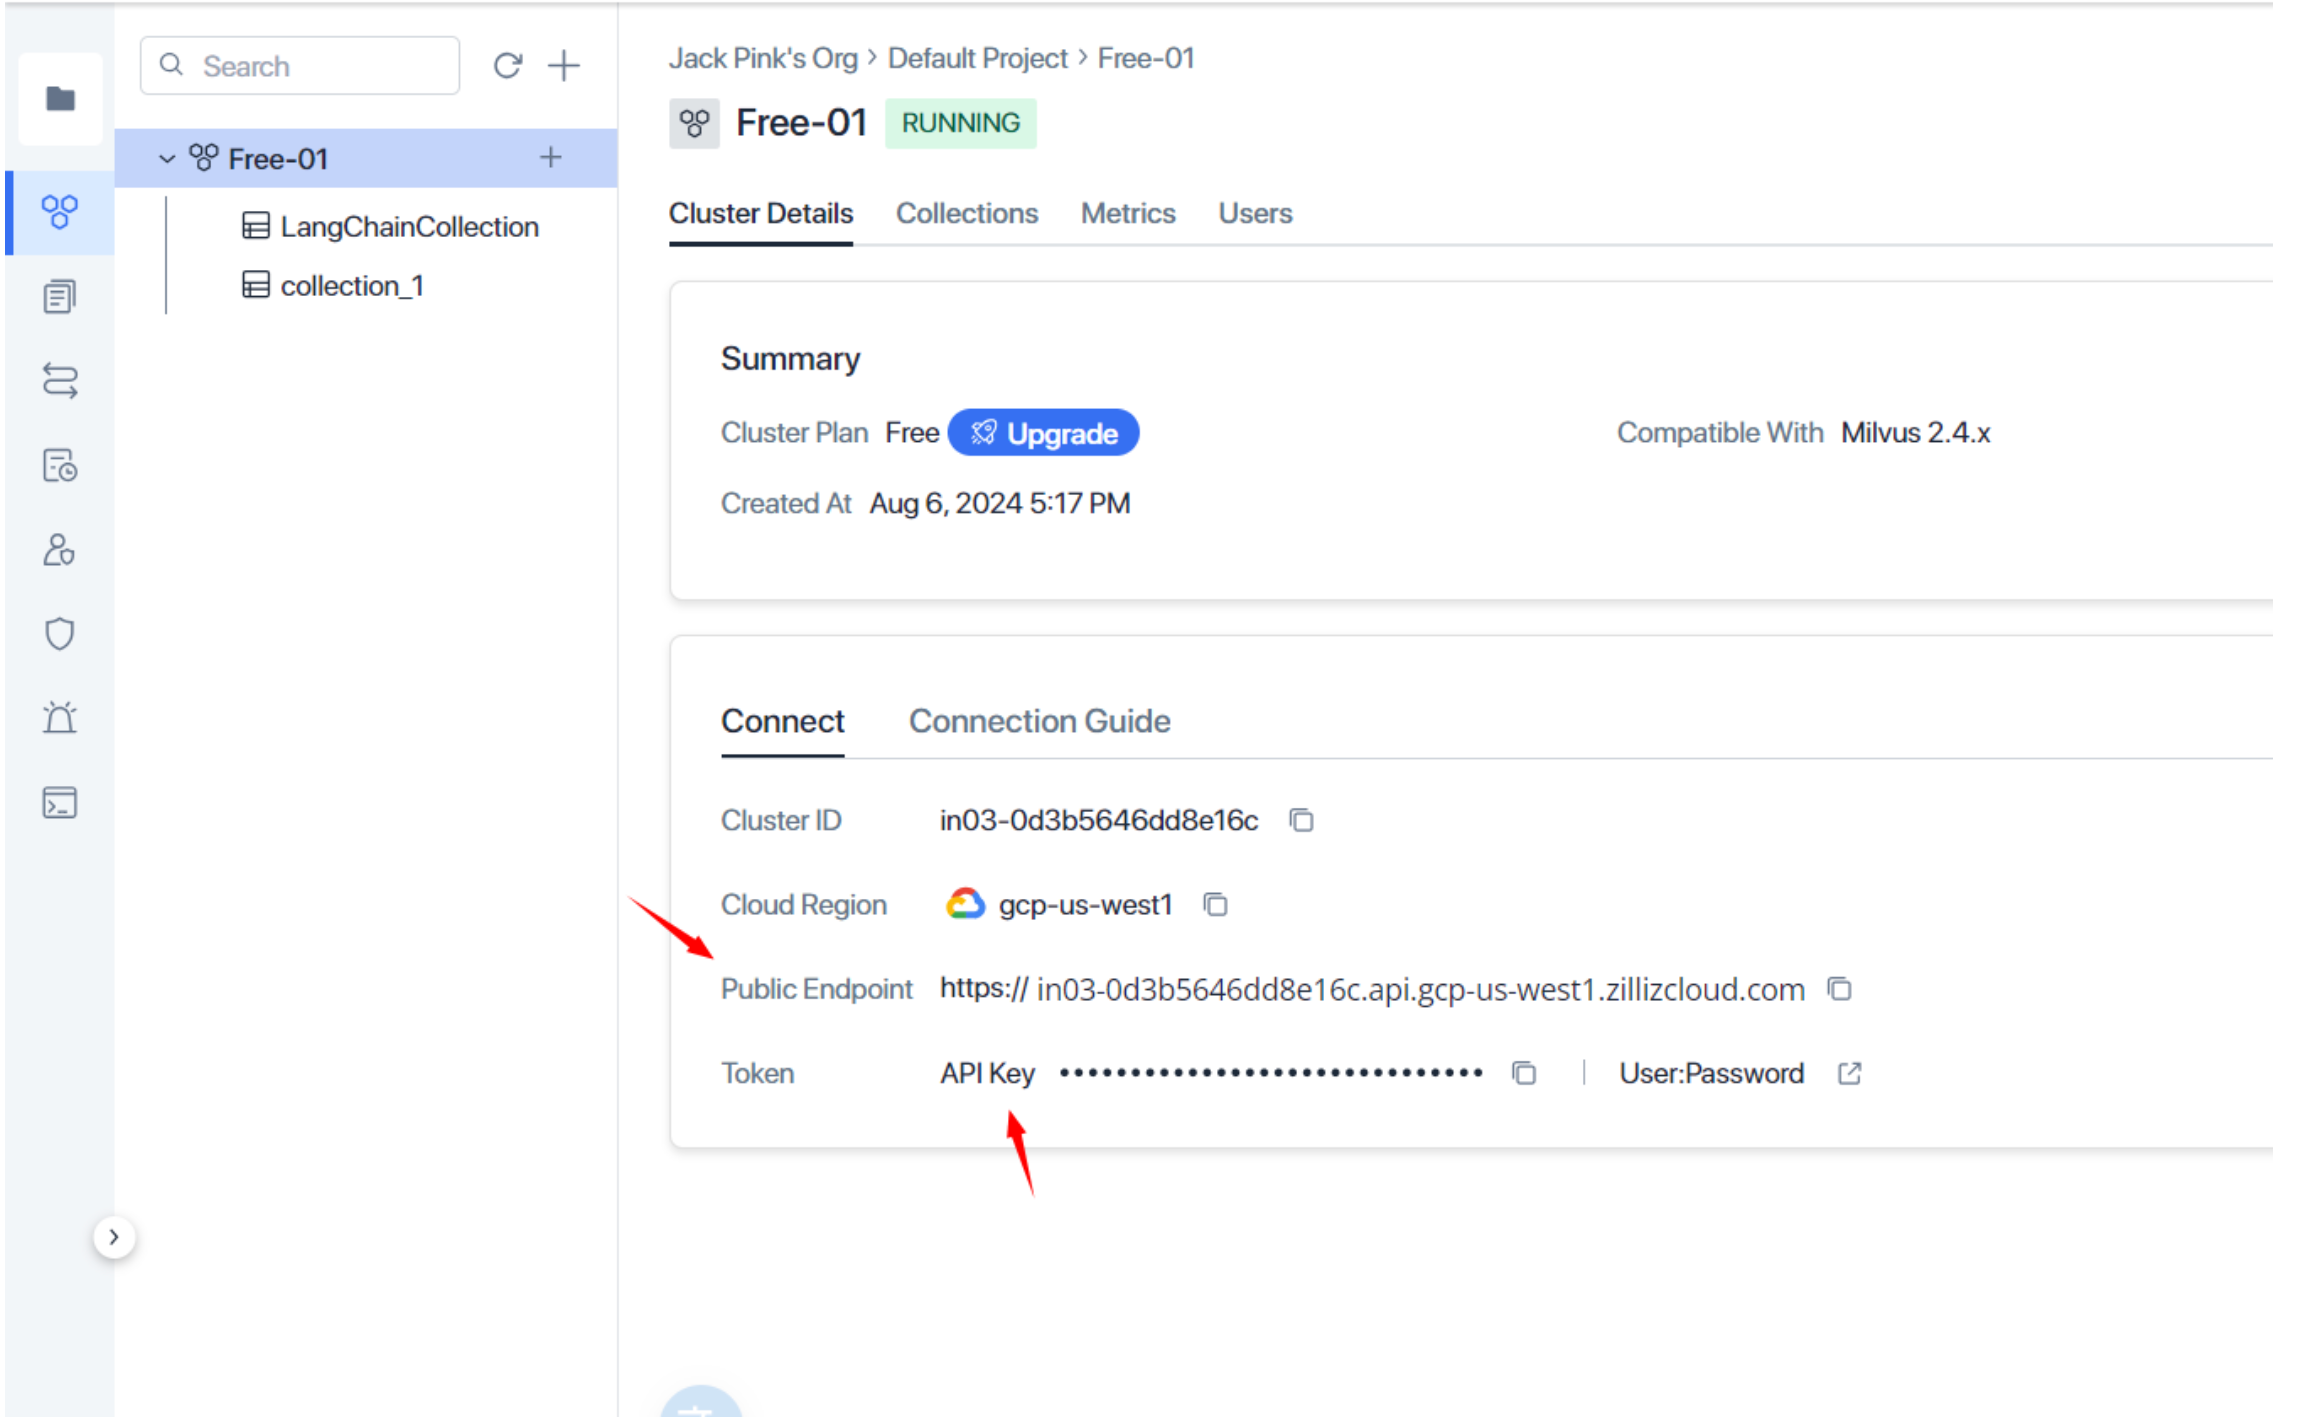The image size is (2300, 1420).
Task: Select LangChainCollection in the tree
Action: click(409, 227)
